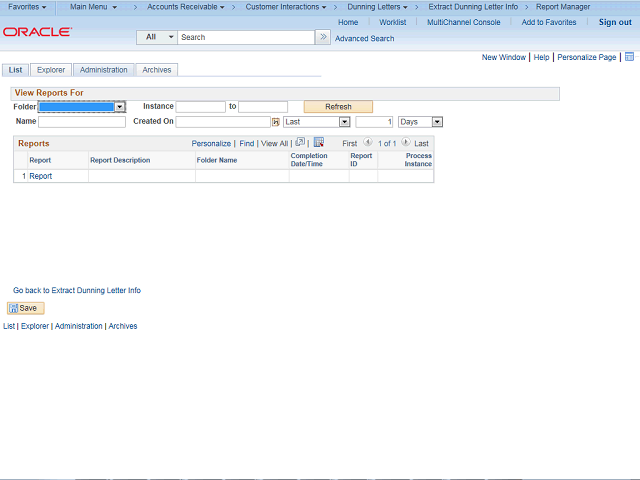Expand Accounts Receivable breadcrumb menu

click(x=186, y=7)
